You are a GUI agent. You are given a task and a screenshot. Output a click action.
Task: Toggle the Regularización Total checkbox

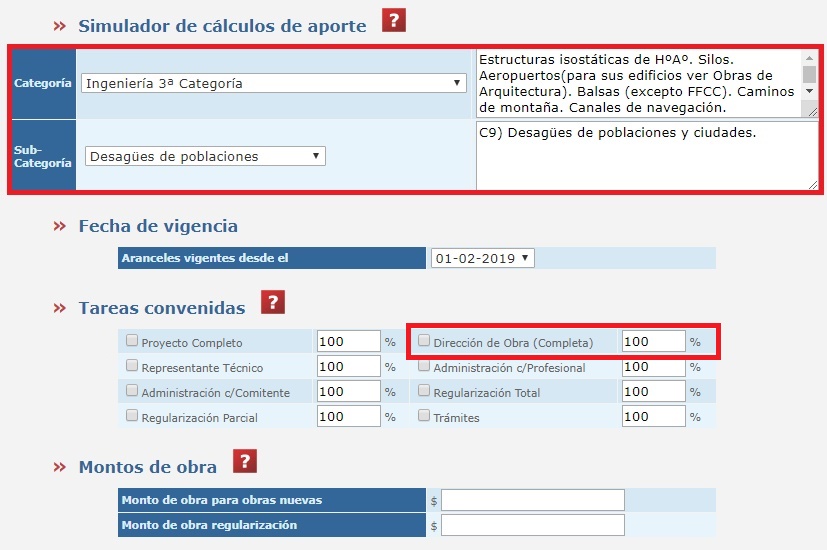point(424,391)
